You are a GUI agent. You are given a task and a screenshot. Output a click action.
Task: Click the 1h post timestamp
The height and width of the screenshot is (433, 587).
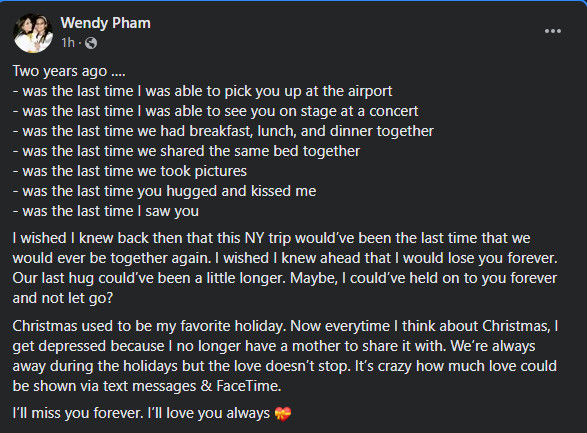click(68, 43)
